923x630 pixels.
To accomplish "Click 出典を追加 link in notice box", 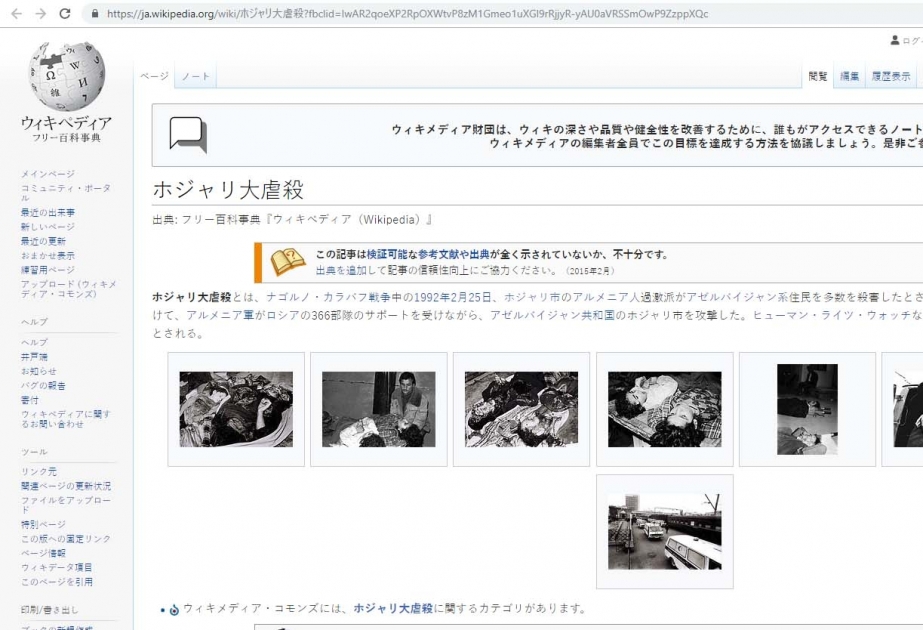I will pos(341,270).
